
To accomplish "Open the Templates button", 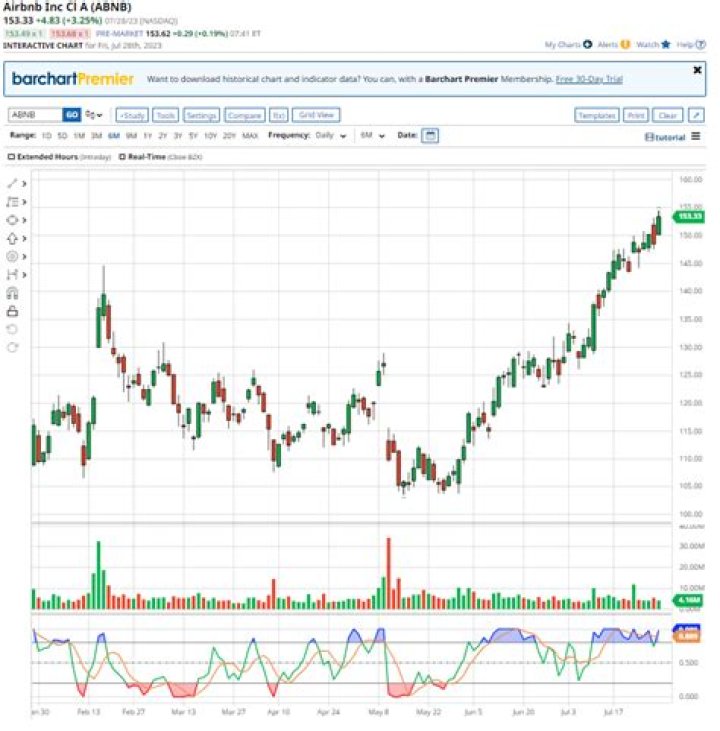I will point(597,115).
